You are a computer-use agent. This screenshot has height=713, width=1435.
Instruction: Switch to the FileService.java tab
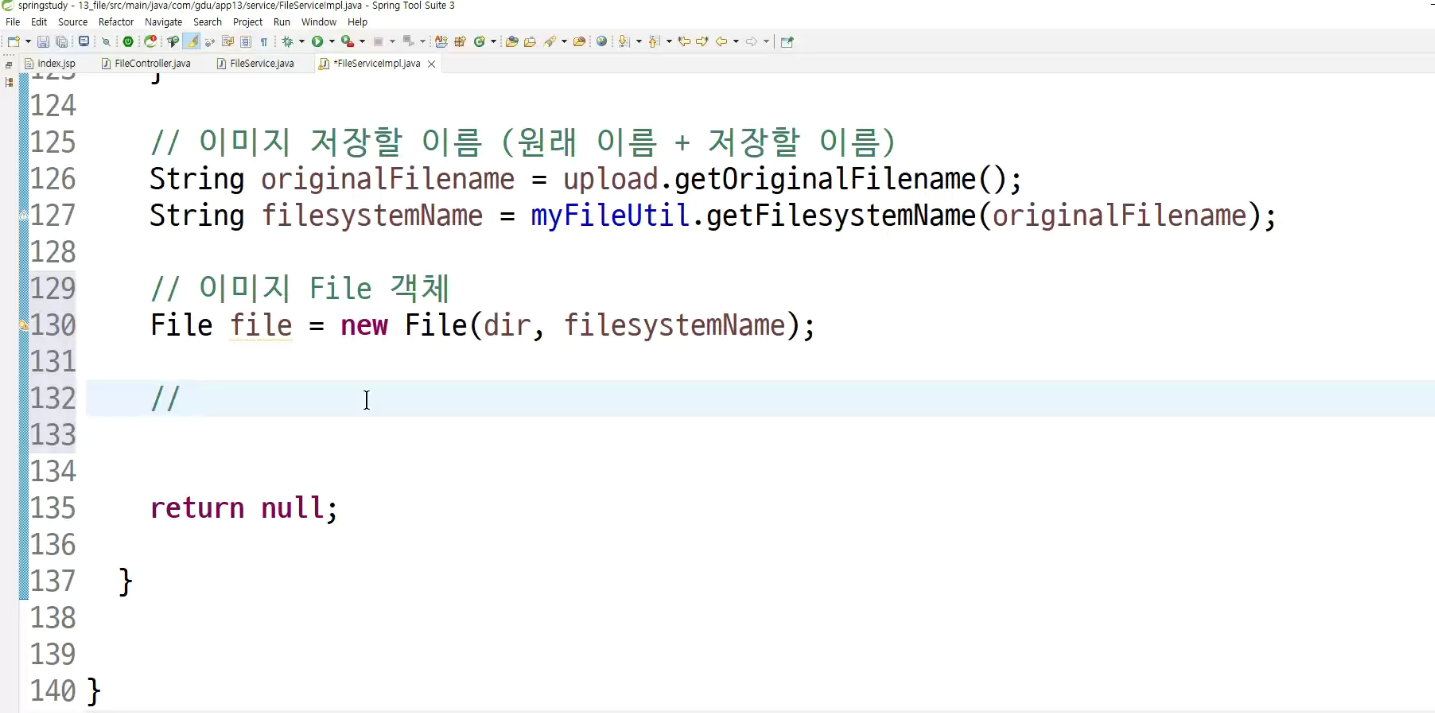[x=256, y=64]
